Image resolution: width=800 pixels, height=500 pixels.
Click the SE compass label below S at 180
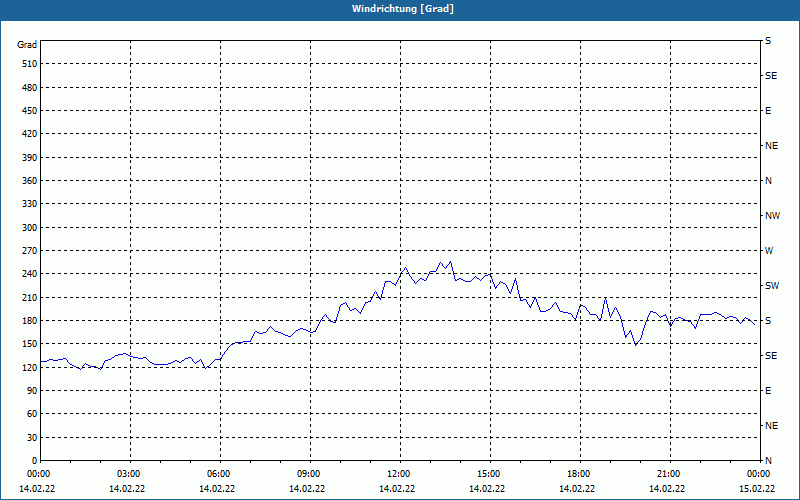click(x=771, y=356)
